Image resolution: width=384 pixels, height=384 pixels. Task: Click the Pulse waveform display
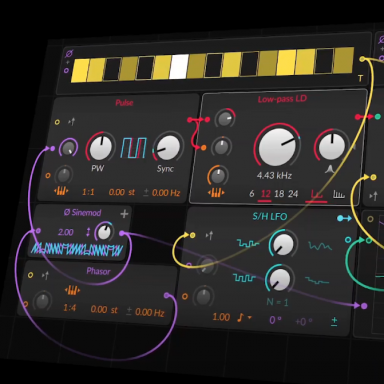coord(133,148)
